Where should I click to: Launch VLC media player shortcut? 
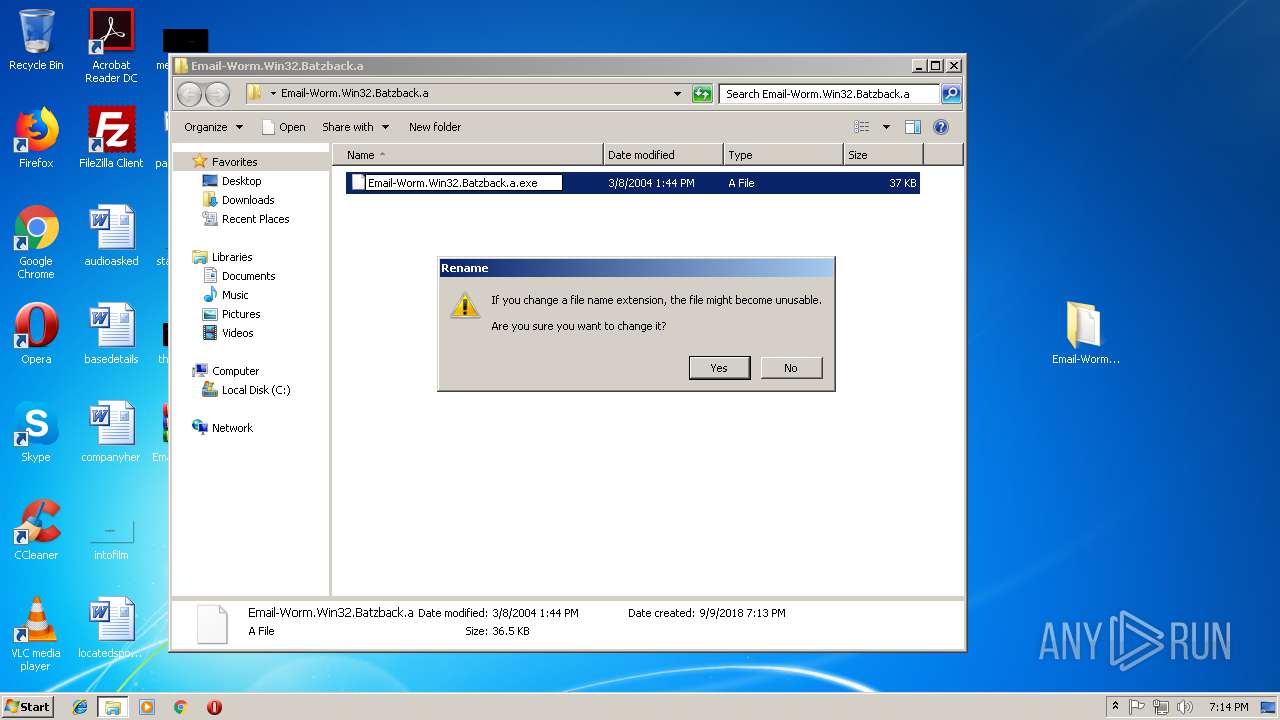pyautogui.click(x=36, y=634)
